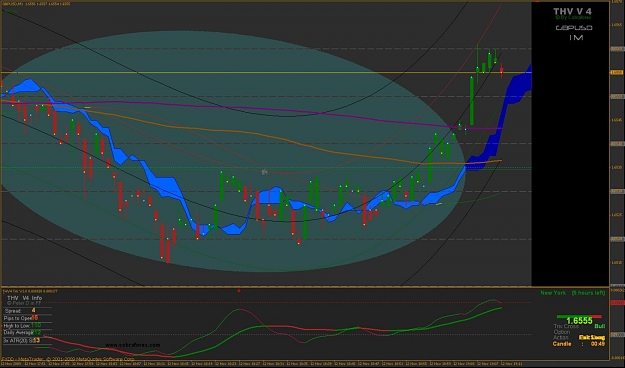Click the GBPUSD,M1 chart header text

pos(36,4)
